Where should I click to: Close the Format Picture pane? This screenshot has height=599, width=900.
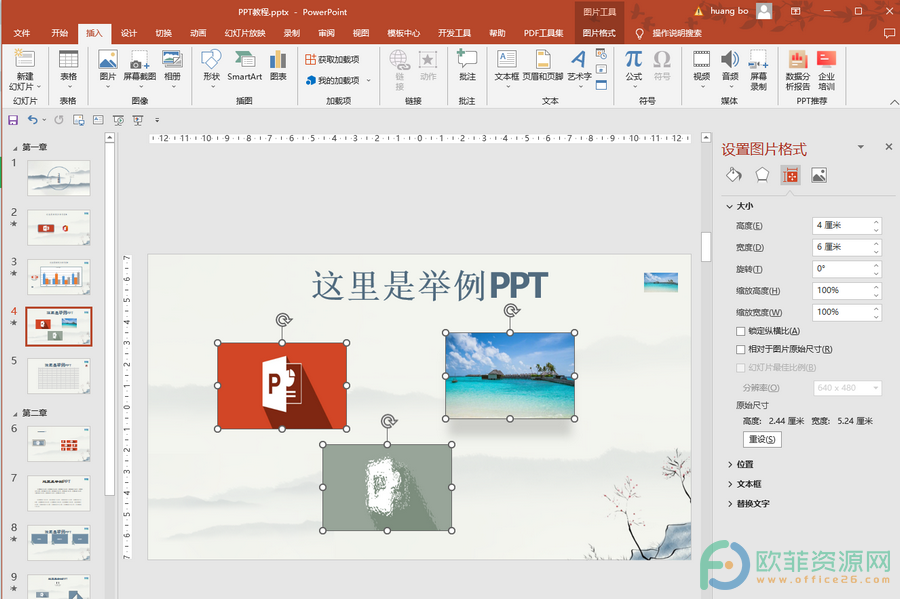click(889, 147)
